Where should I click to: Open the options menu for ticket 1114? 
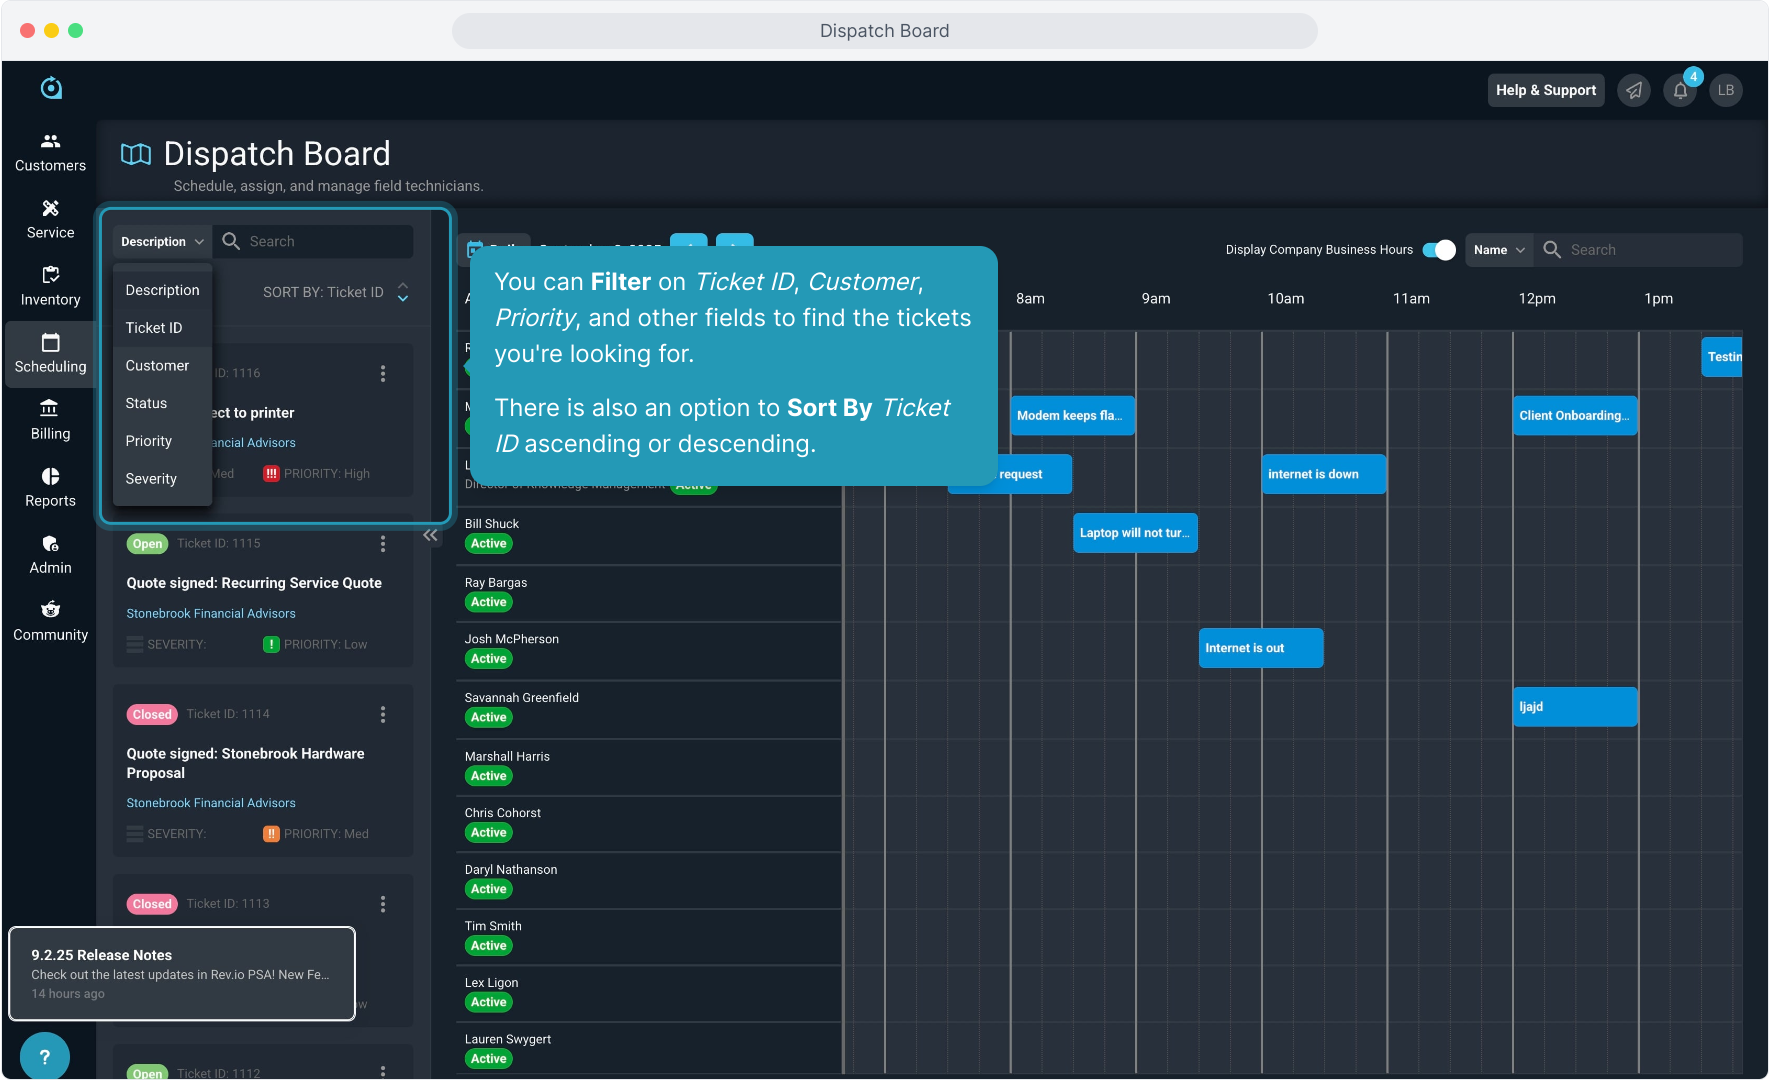click(x=383, y=714)
